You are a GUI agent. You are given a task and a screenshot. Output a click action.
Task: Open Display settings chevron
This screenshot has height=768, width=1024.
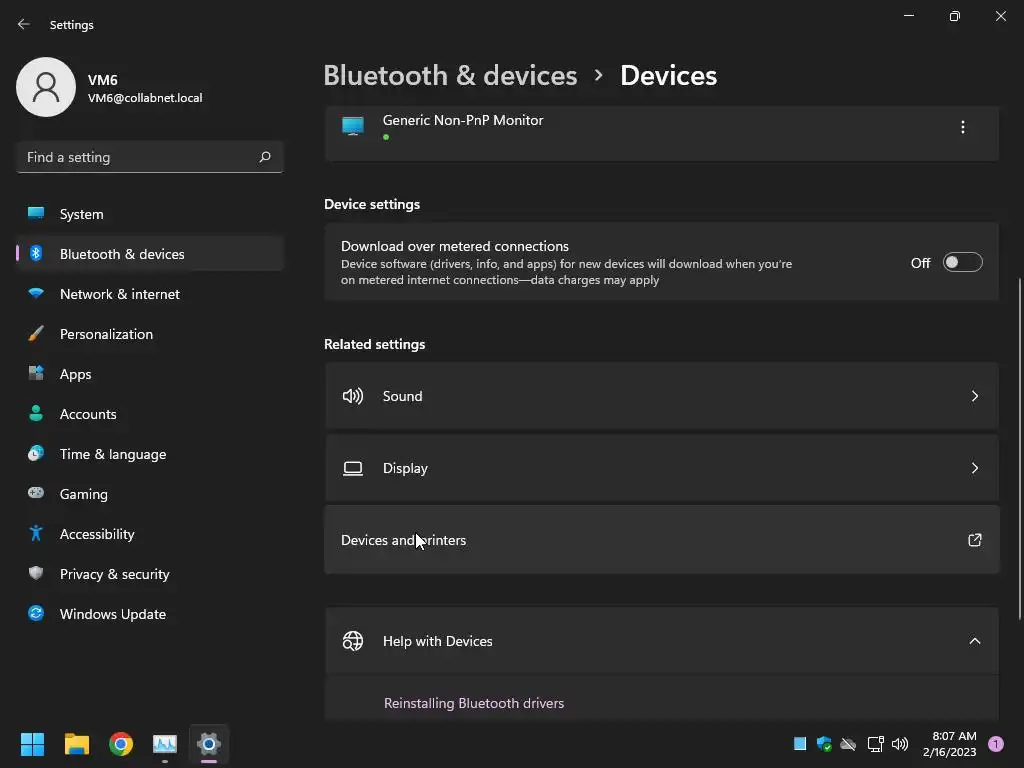974,468
